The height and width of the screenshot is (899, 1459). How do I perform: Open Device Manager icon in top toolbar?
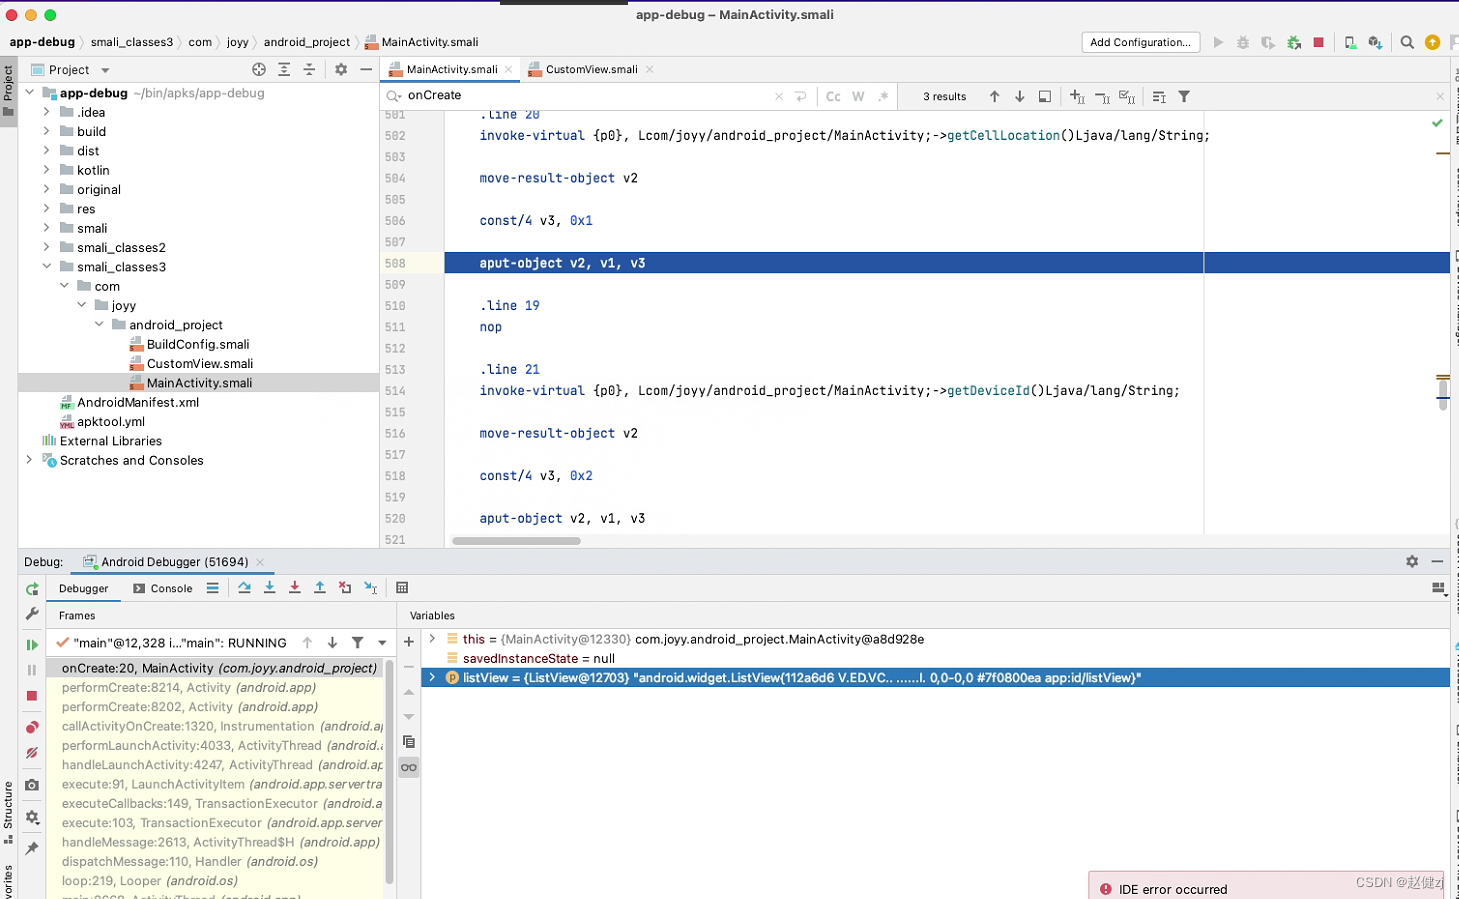(1350, 42)
